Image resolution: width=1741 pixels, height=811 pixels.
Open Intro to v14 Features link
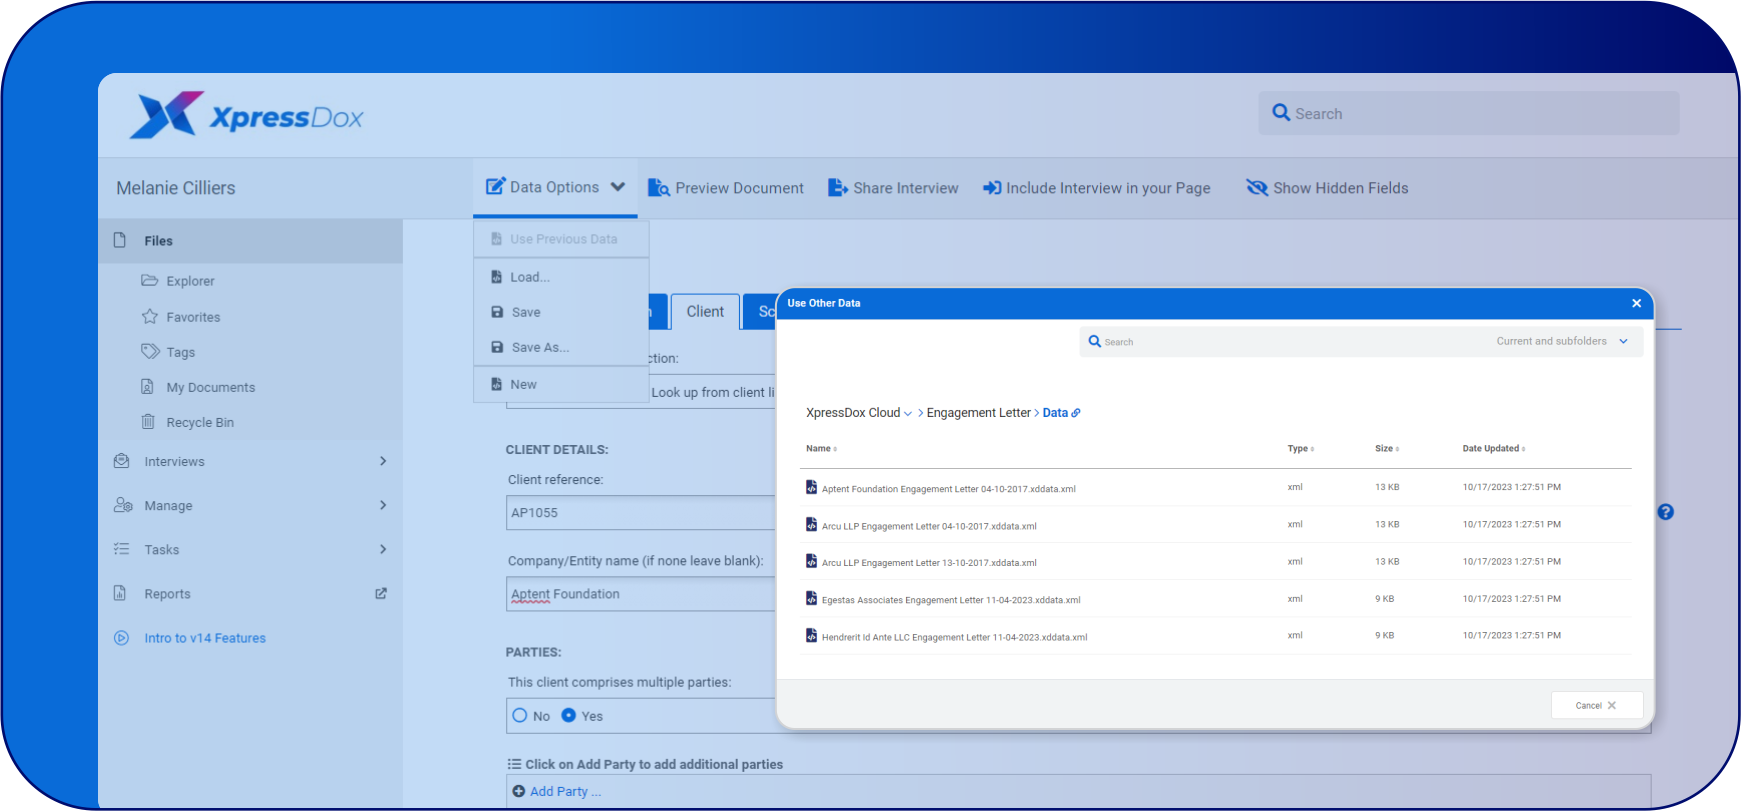coord(205,638)
